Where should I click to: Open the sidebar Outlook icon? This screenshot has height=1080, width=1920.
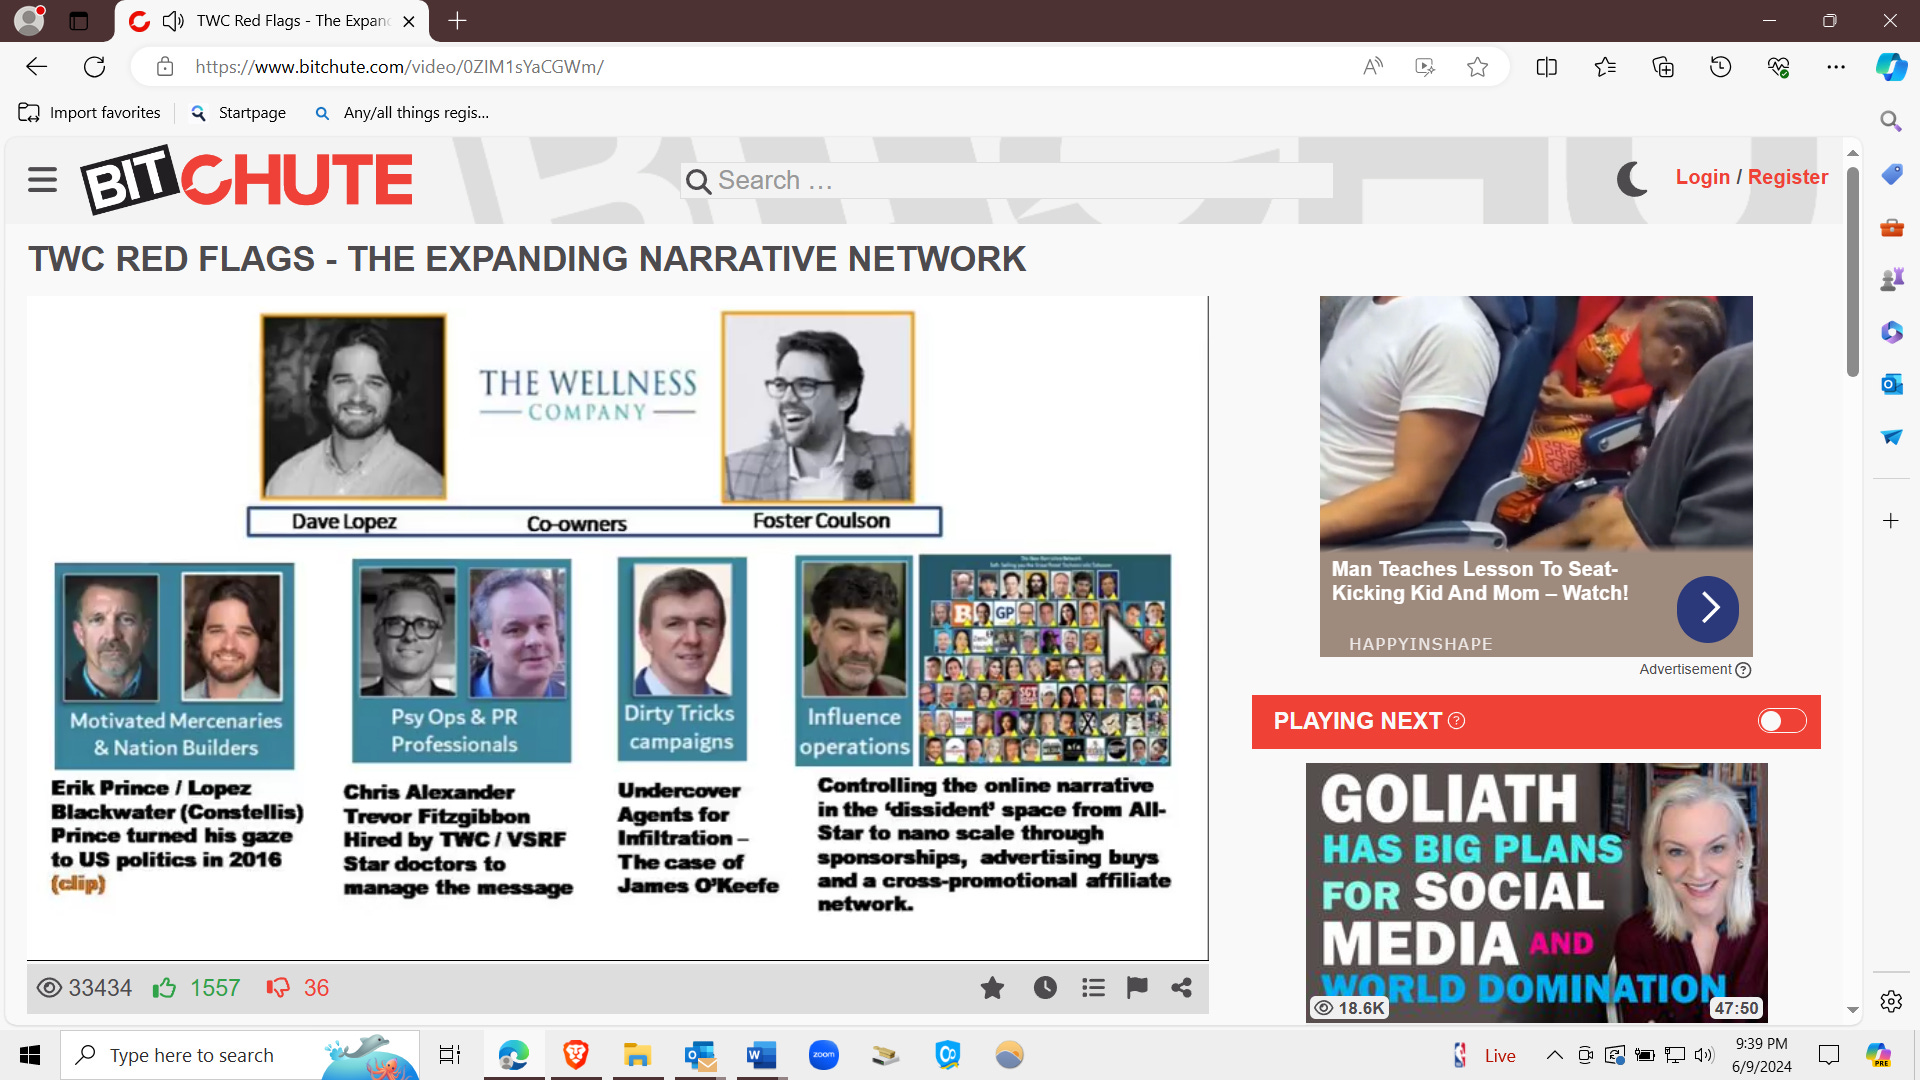(x=1891, y=384)
